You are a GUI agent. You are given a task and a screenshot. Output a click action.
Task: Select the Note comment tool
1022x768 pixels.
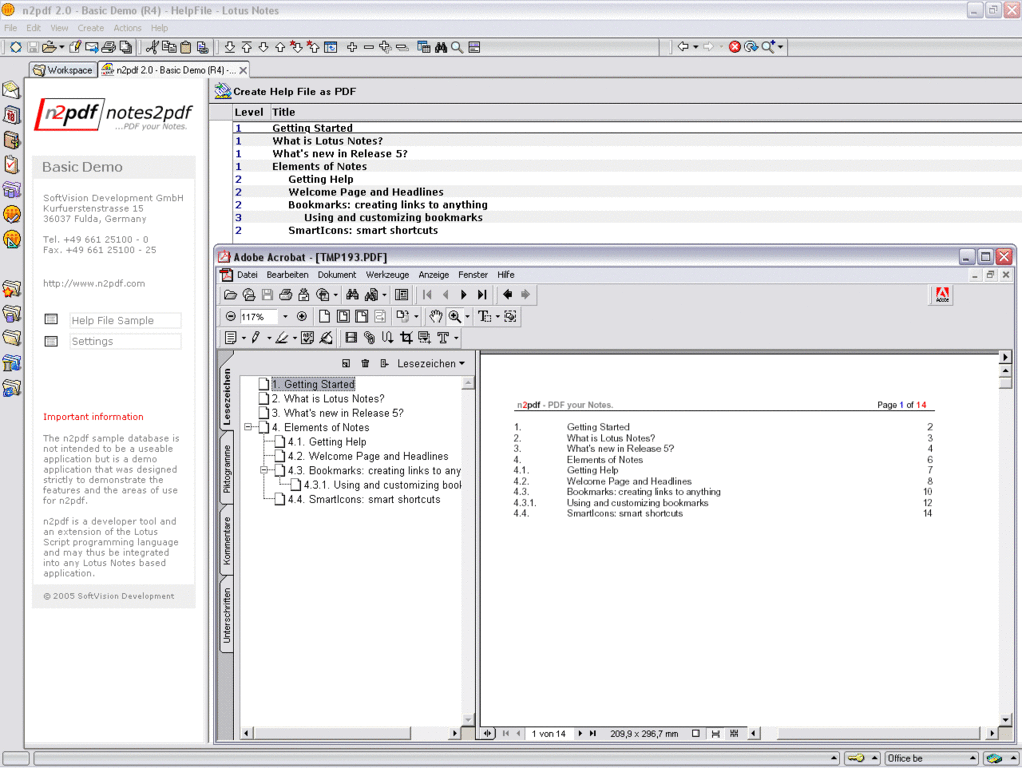(231, 338)
